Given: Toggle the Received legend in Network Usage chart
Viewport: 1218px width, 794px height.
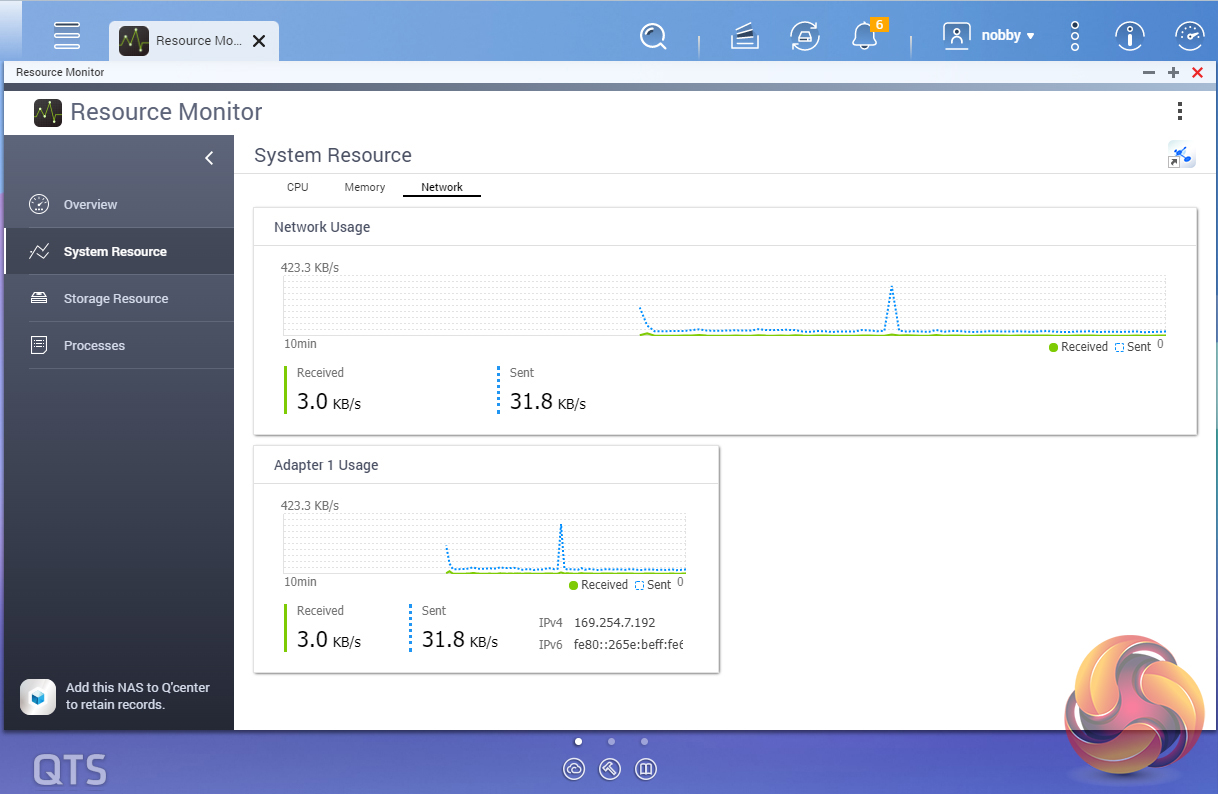Looking at the screenshot, I should pyautogui.click(x=1078, y=347).
